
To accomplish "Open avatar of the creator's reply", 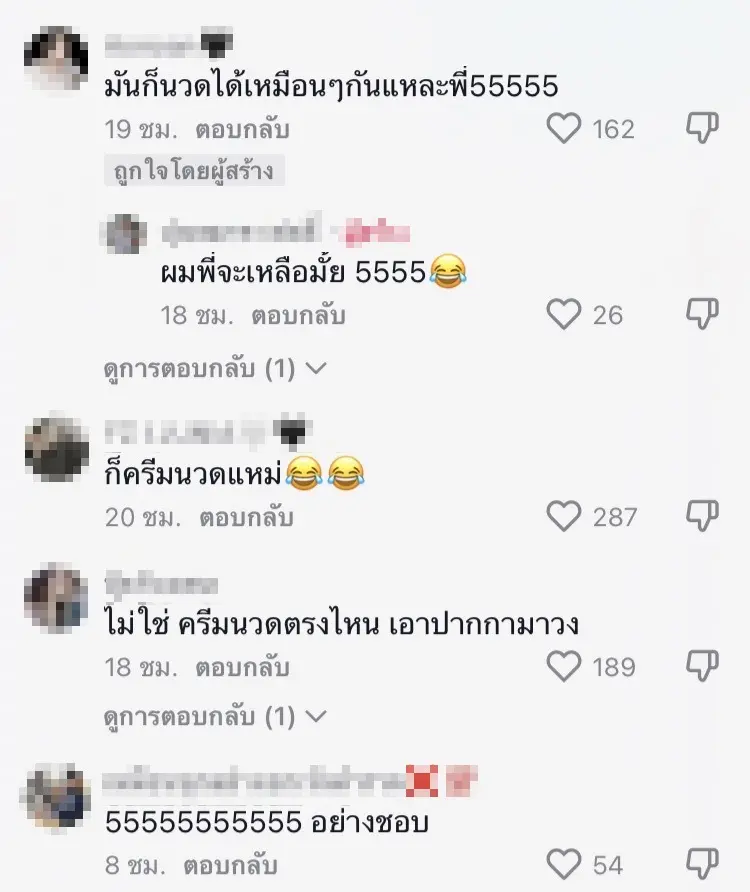I will (x=124, y=233).
